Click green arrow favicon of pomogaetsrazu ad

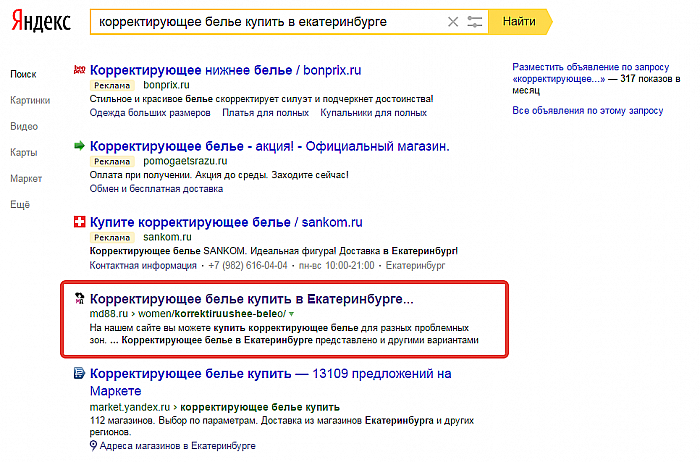(79, 146)
